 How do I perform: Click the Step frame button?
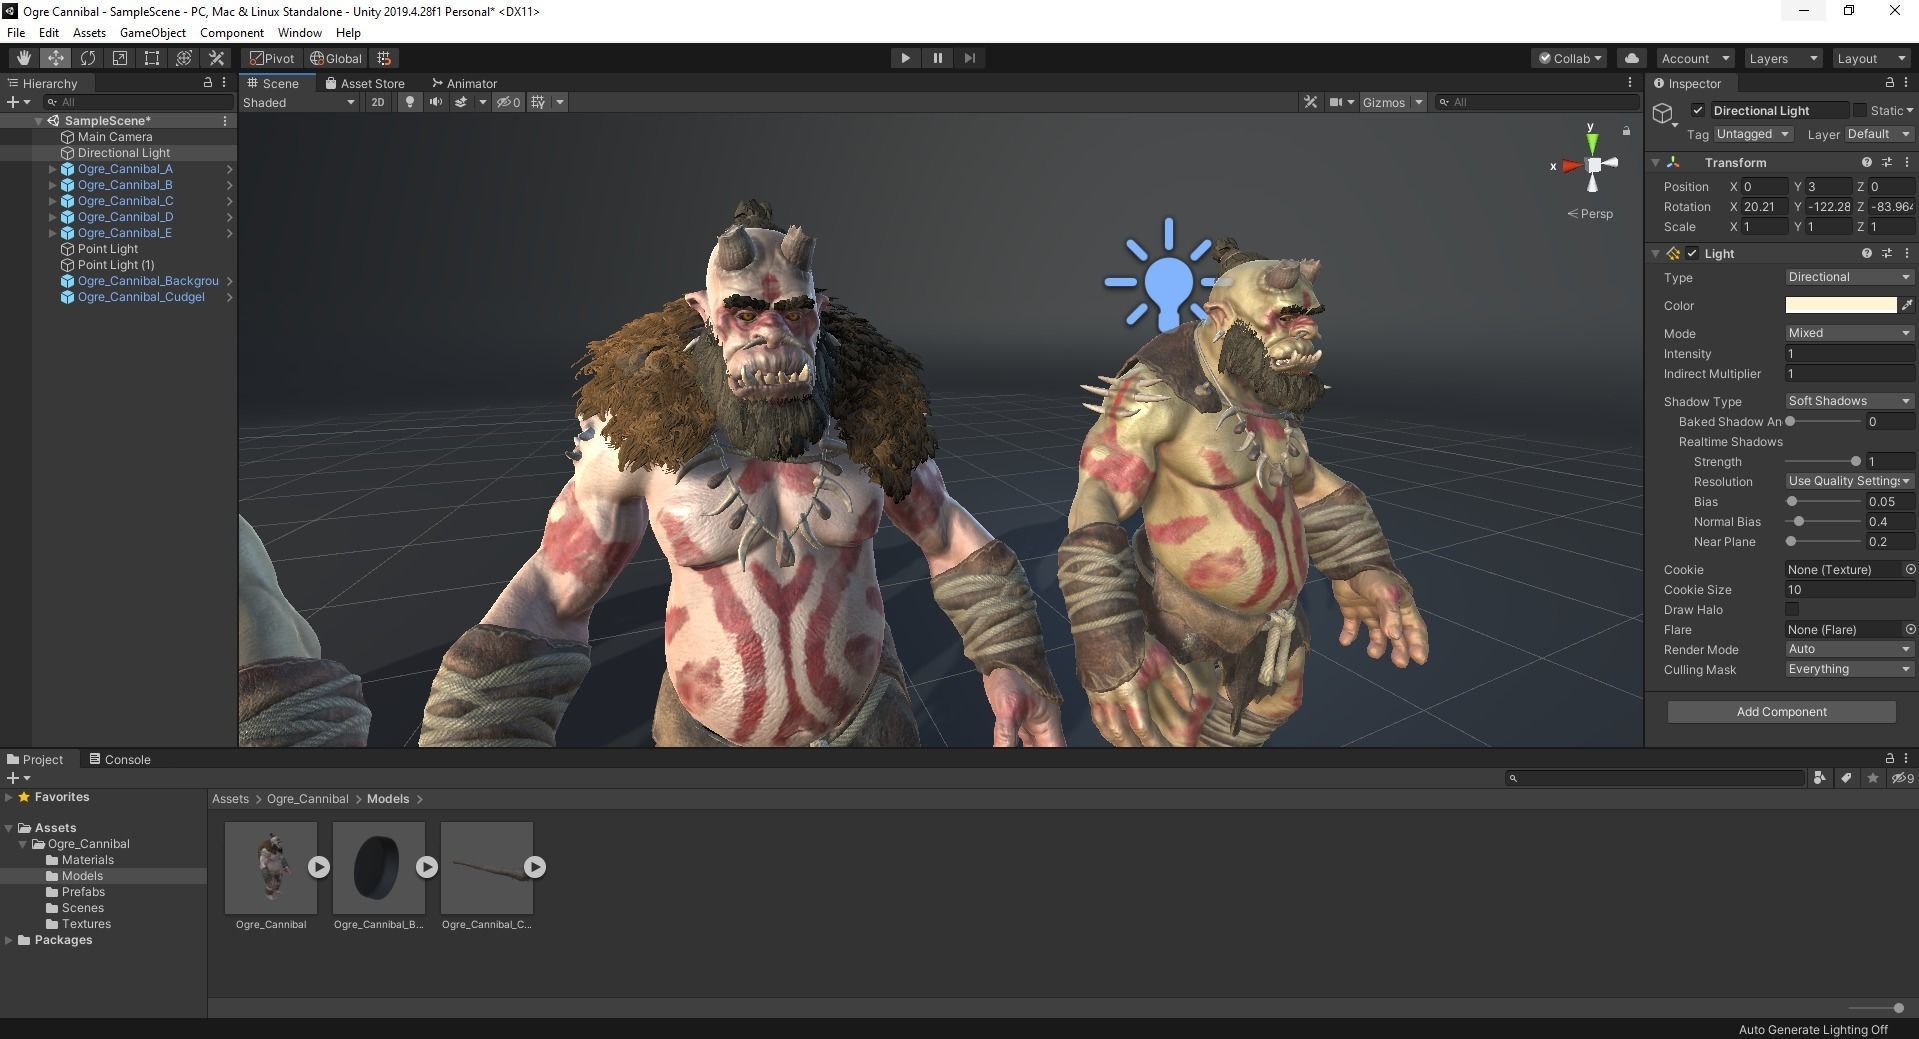(969, 58)
